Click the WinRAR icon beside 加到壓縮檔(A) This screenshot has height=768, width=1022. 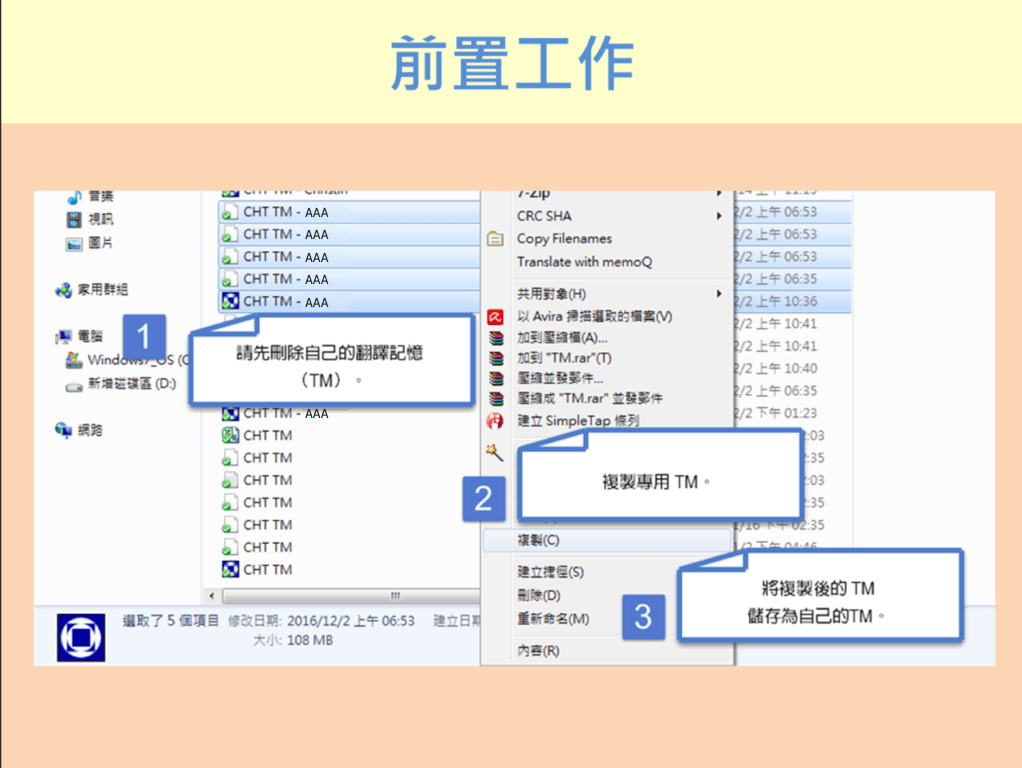[495, 338]
